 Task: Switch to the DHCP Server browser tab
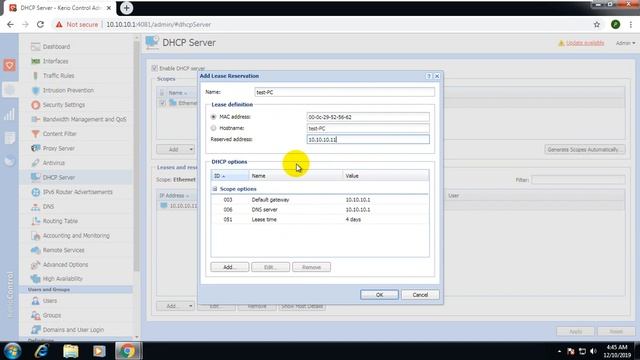click(x=60, y=8)
